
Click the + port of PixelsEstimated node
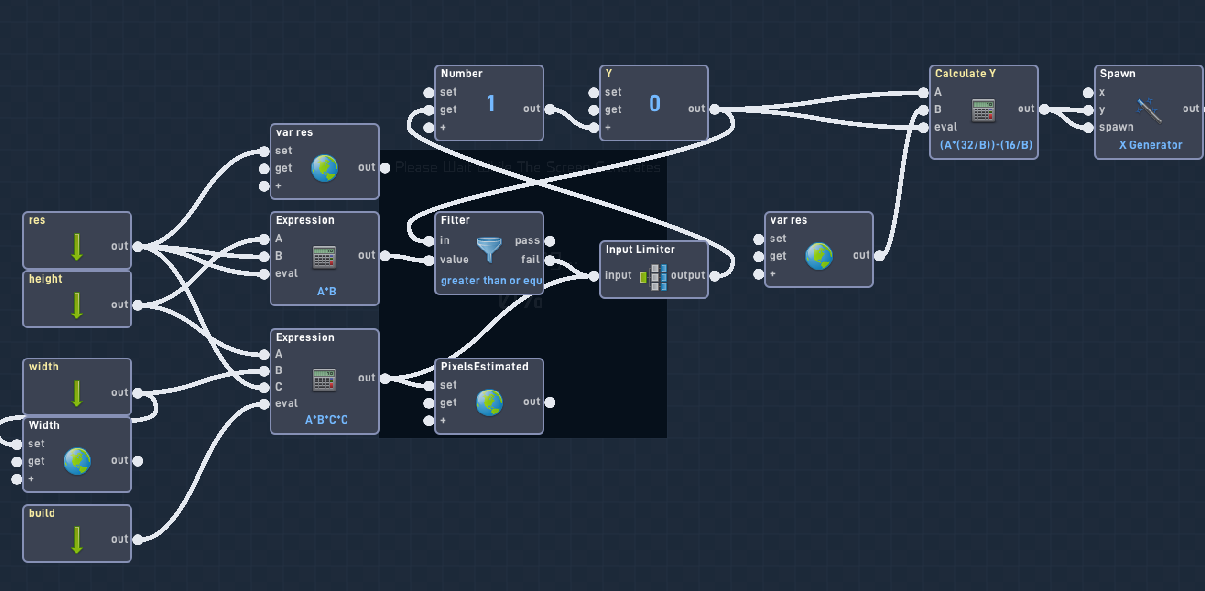click(x=430, y=421)
